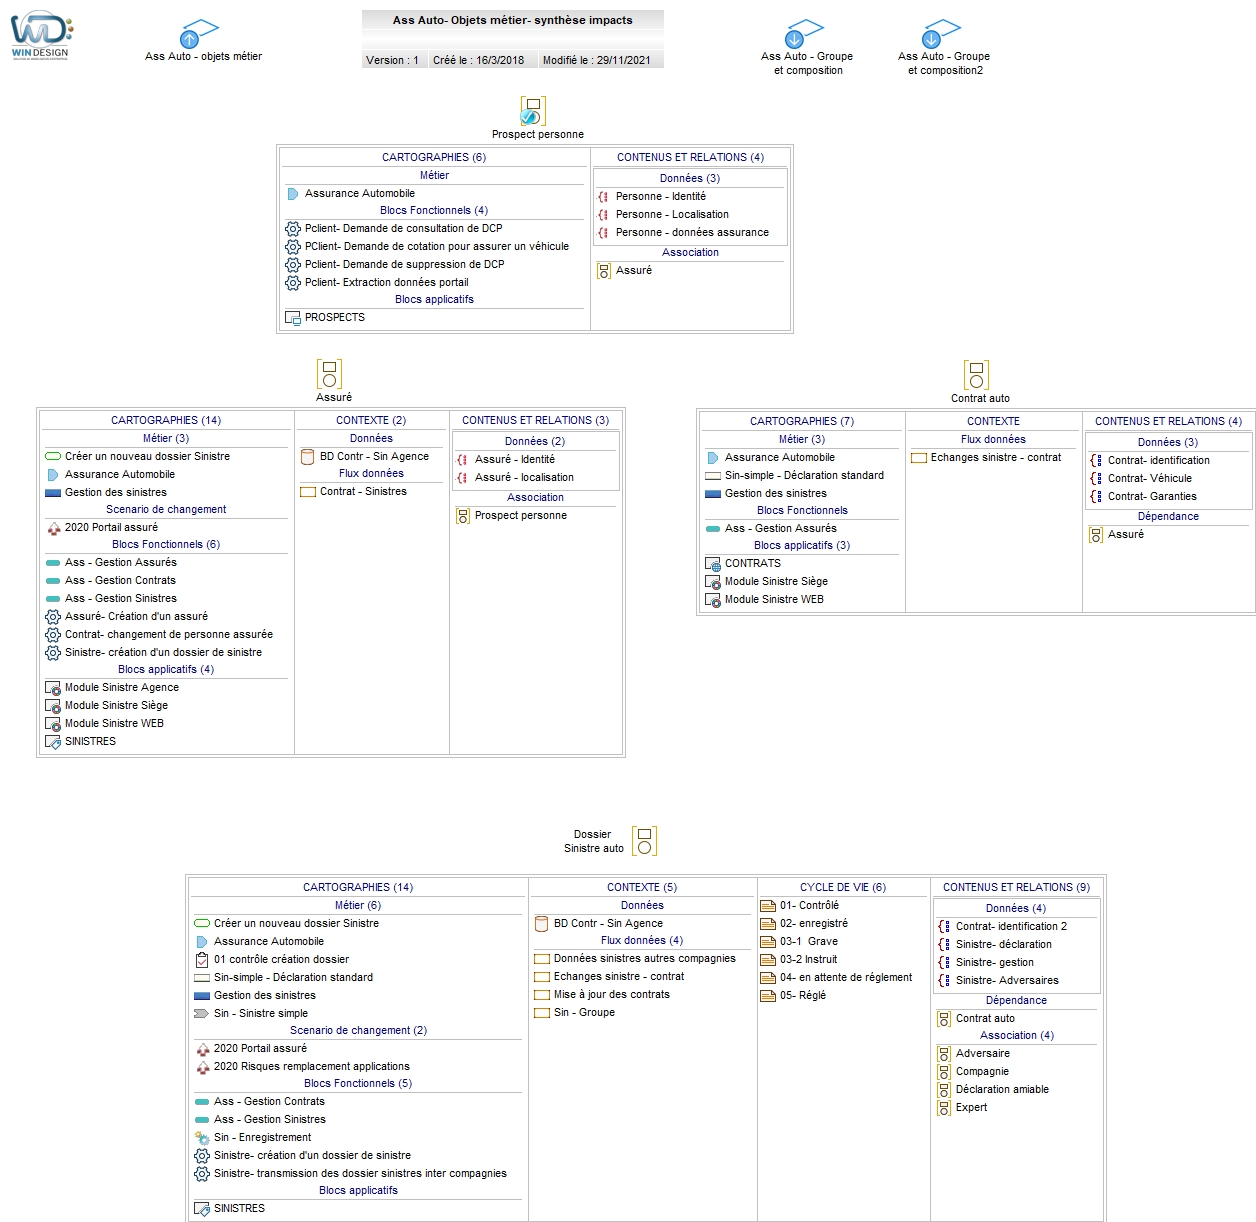This screenshot has height=1222, width=1256.
Task: Click the CONTRATS application icon
Action: pos(713,564)
